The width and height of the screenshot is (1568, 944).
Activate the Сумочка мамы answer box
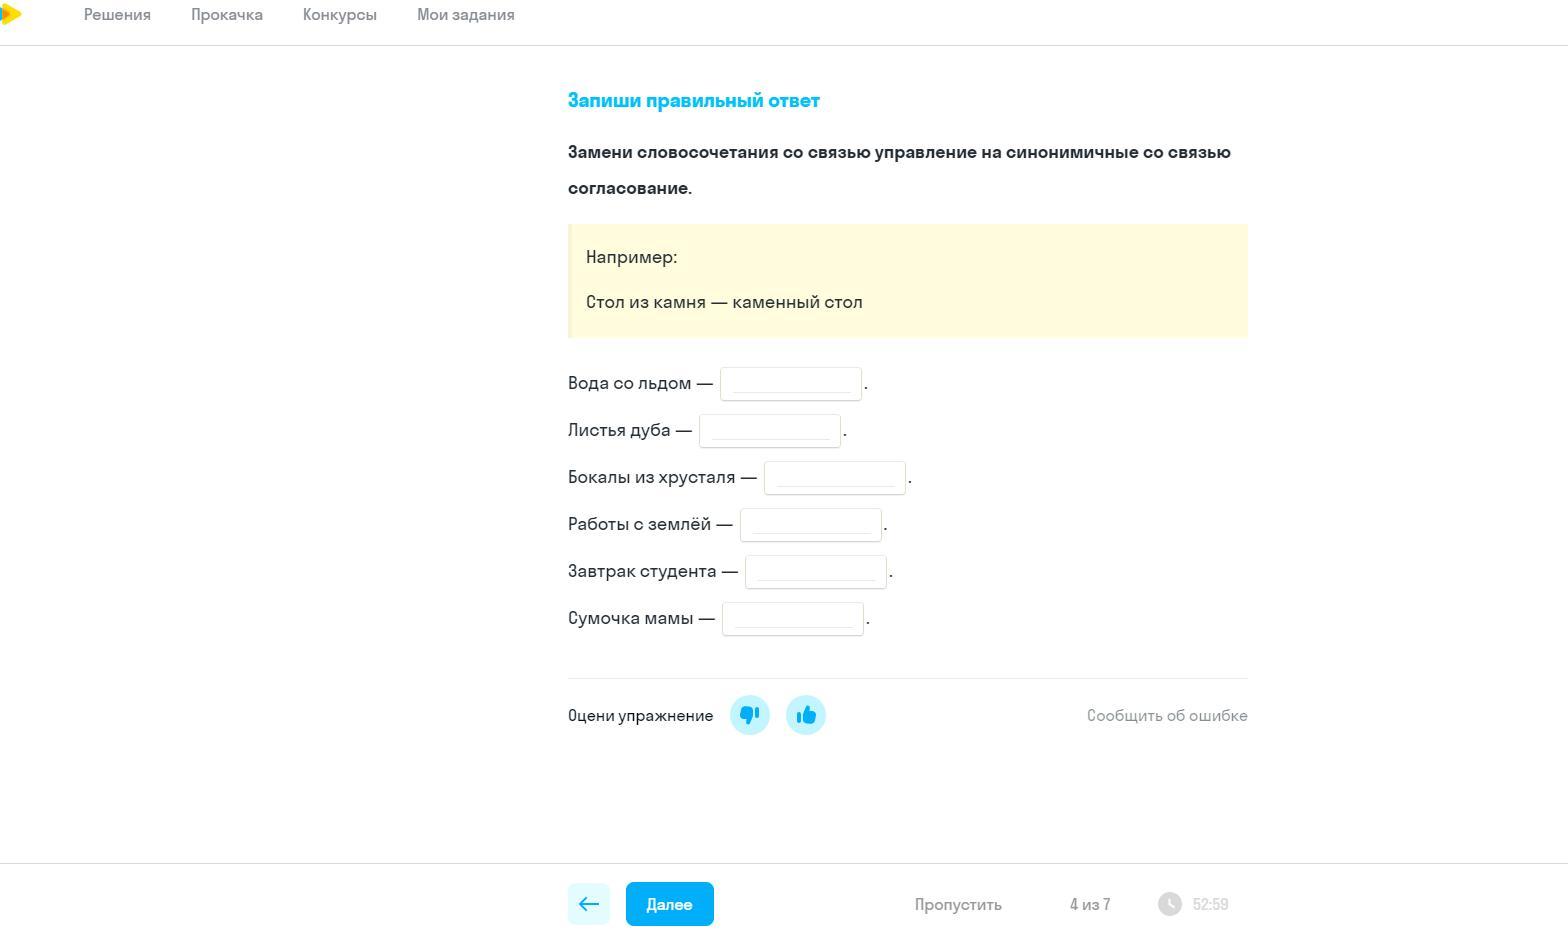click(x=793, y=619)
